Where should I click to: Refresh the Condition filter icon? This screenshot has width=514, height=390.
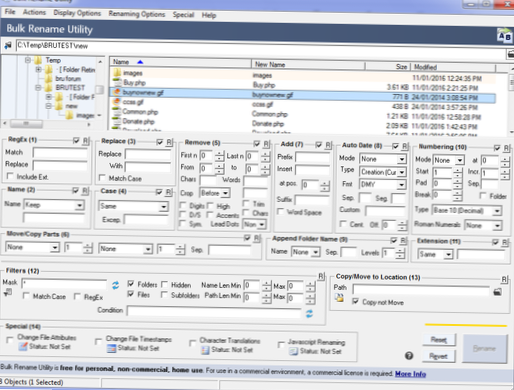click(x=309, y=313)
